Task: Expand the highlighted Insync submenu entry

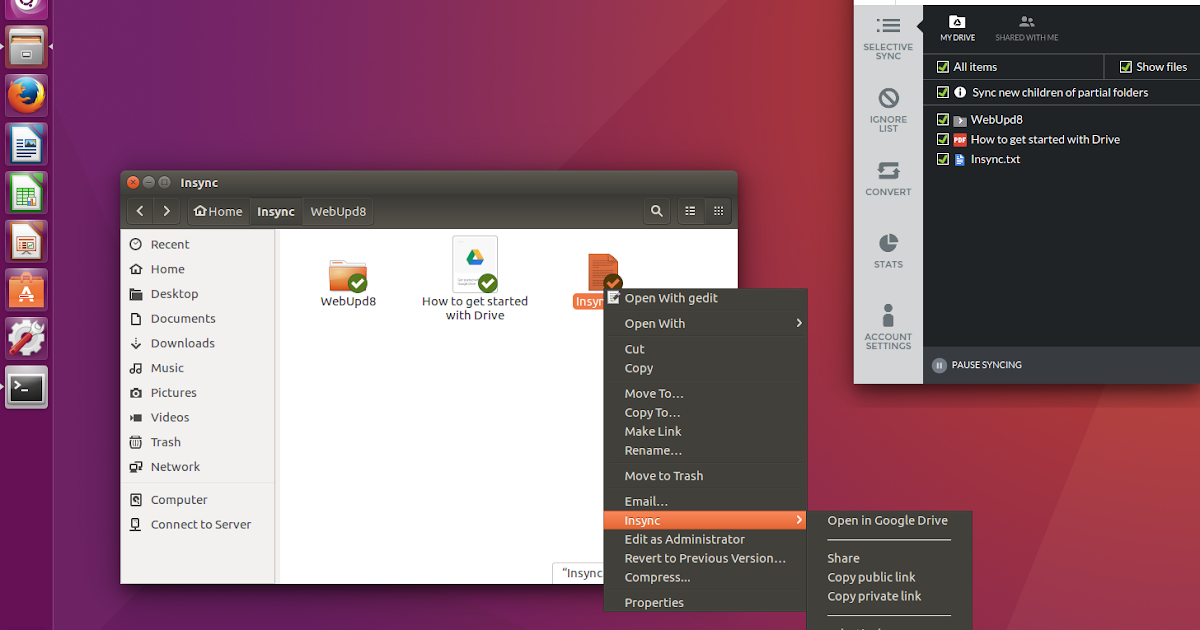Action: pyautogui.click(x=705, y=521)
